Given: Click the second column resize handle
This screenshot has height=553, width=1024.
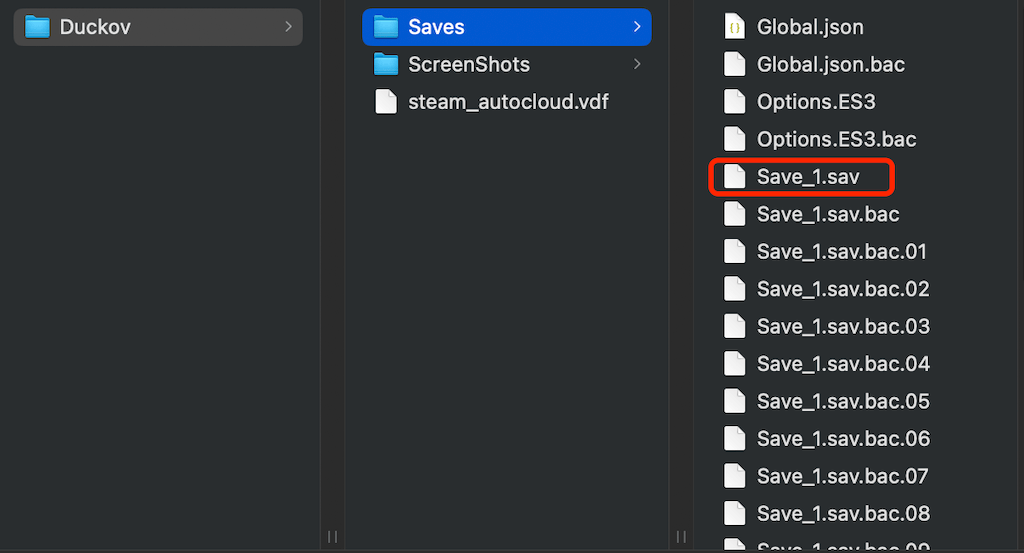Looking at the screenshot, I should click(x=682, y=536).
